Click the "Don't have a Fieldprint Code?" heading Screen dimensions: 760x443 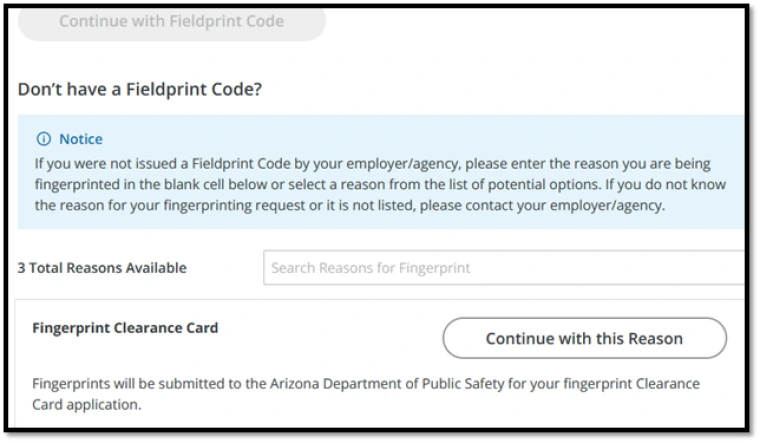point(140,89)
